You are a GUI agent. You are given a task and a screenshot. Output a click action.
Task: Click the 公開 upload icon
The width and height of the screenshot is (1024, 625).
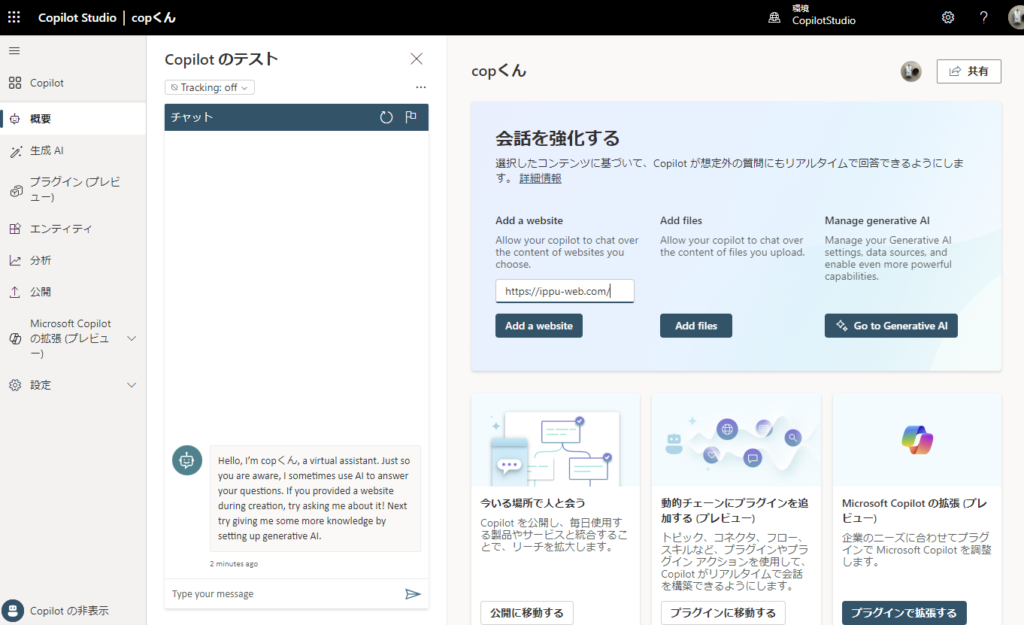pyautogui.click(x=15, y=292)
